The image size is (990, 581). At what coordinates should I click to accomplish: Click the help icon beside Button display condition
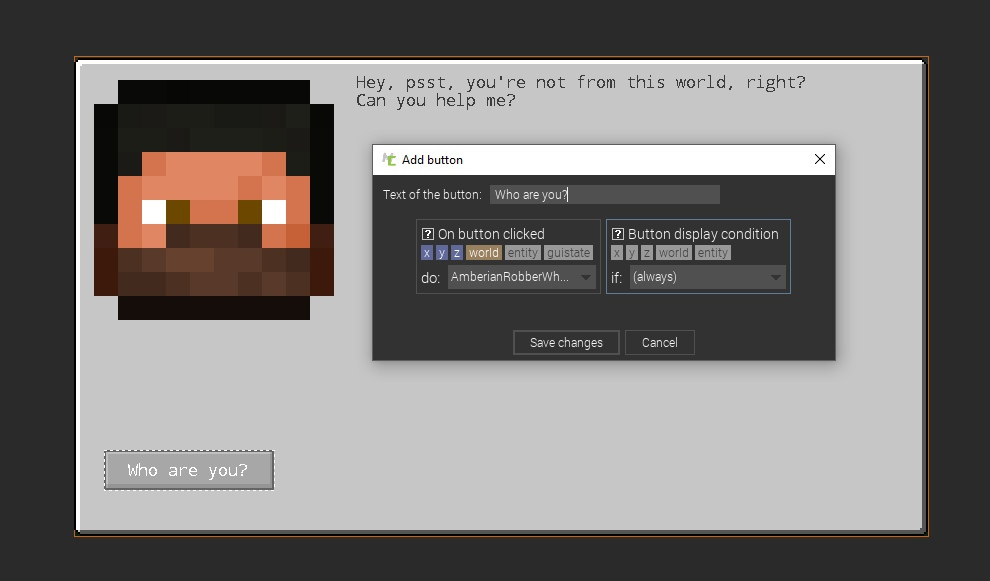click(x=617, y=233)
